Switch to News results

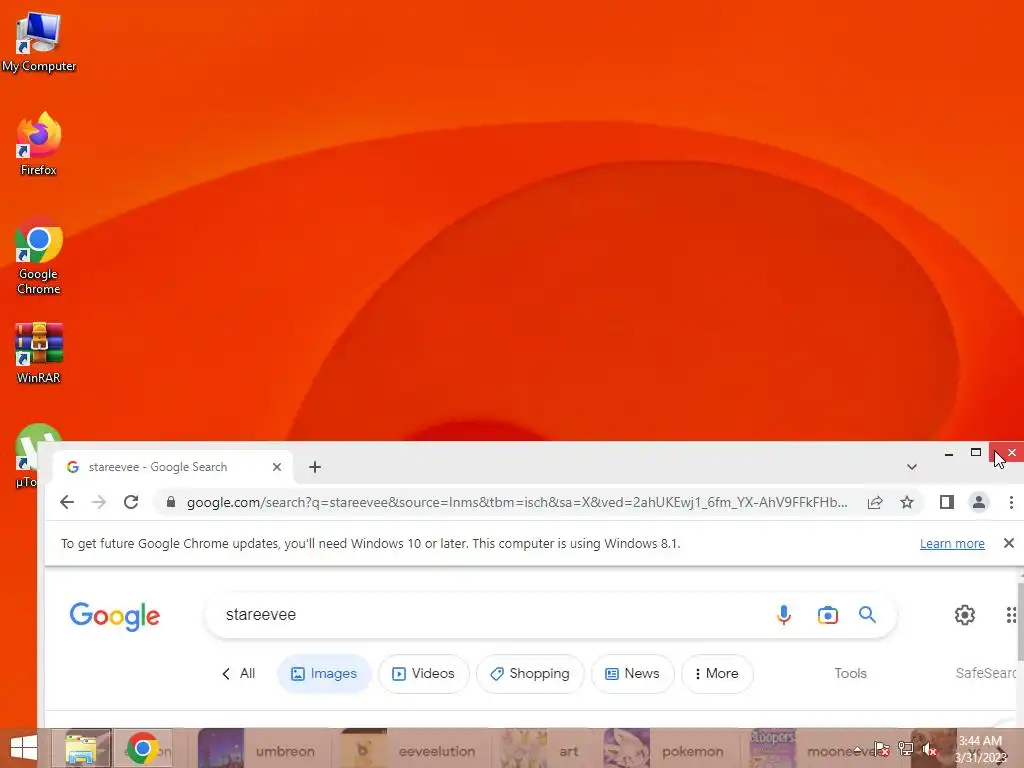[x=632, y=673]
